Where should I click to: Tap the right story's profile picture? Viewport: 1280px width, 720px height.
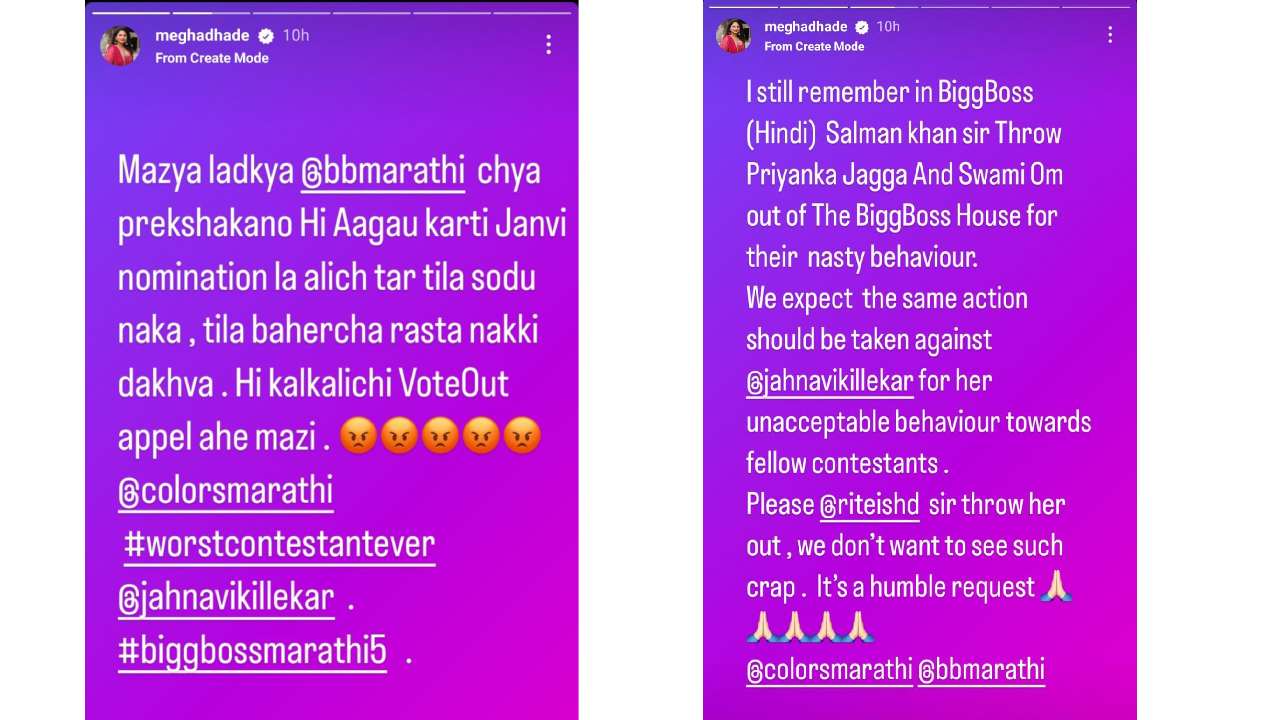click(x=734, y=35)
